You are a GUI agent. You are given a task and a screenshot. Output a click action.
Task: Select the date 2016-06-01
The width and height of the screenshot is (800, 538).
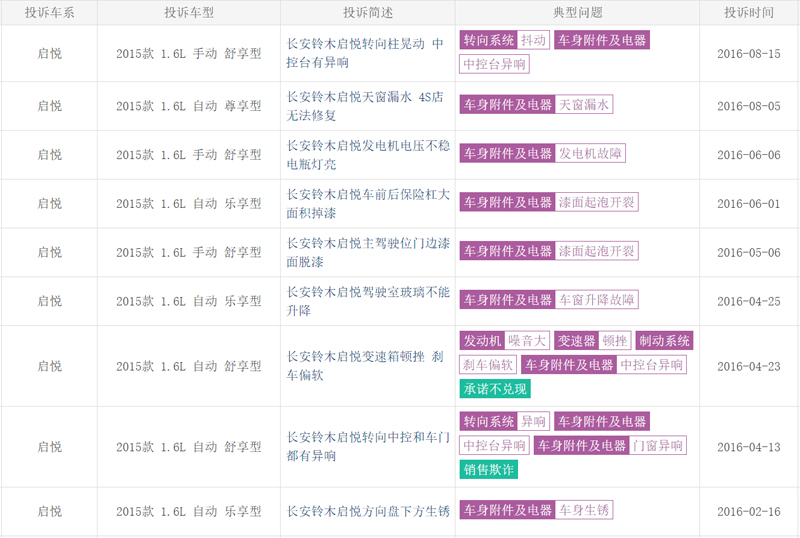tap(748, 204)
